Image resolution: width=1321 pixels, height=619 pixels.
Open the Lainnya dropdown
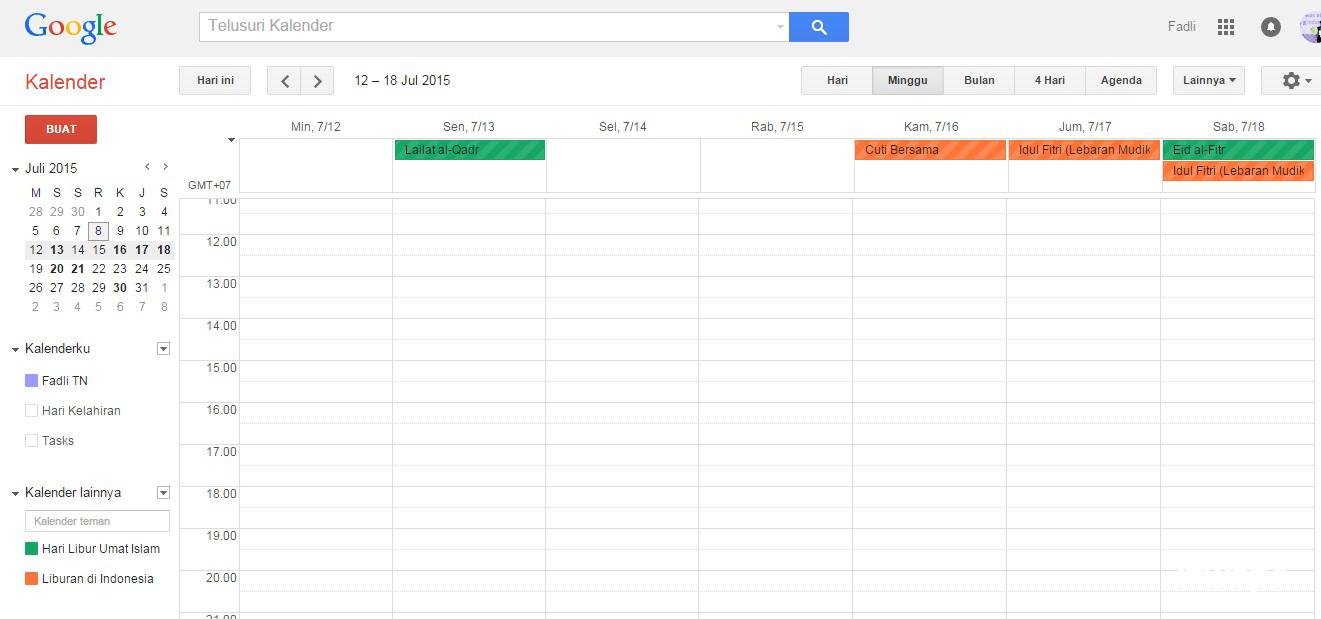pos(1208,81)
